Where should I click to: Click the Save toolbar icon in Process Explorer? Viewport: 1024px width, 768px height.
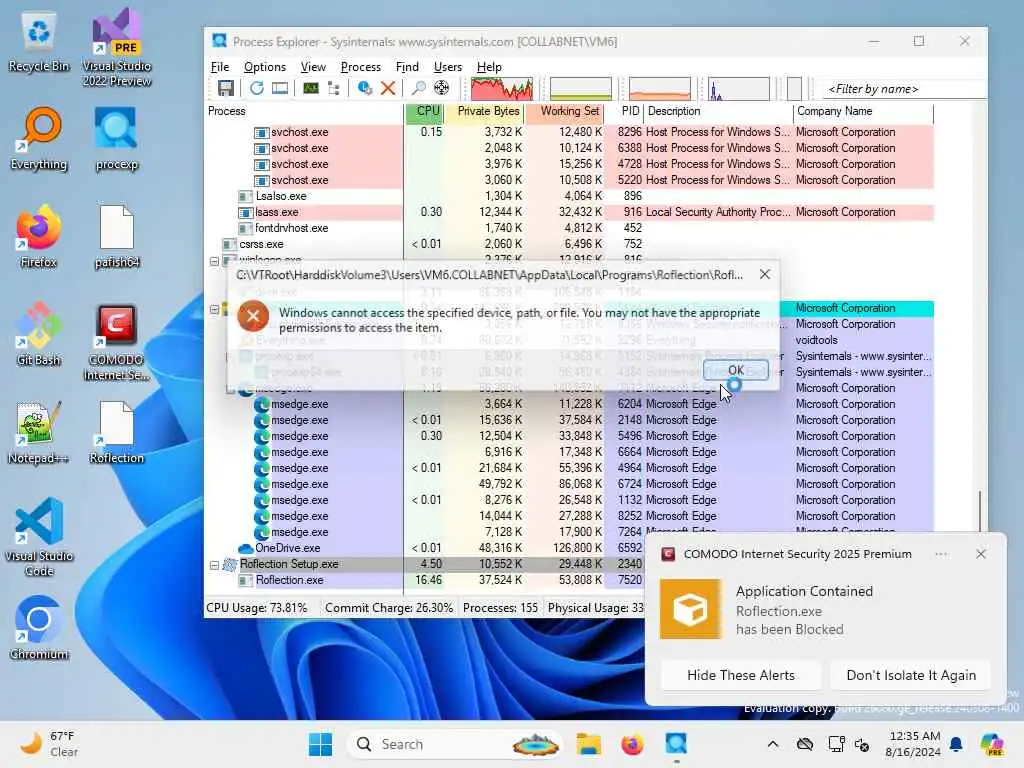tap(226, 88)
